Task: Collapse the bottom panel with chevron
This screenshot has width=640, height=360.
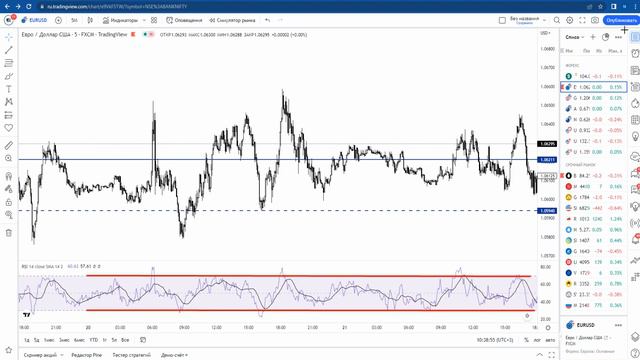Action: pyautogui.click(x=540, y=355)
